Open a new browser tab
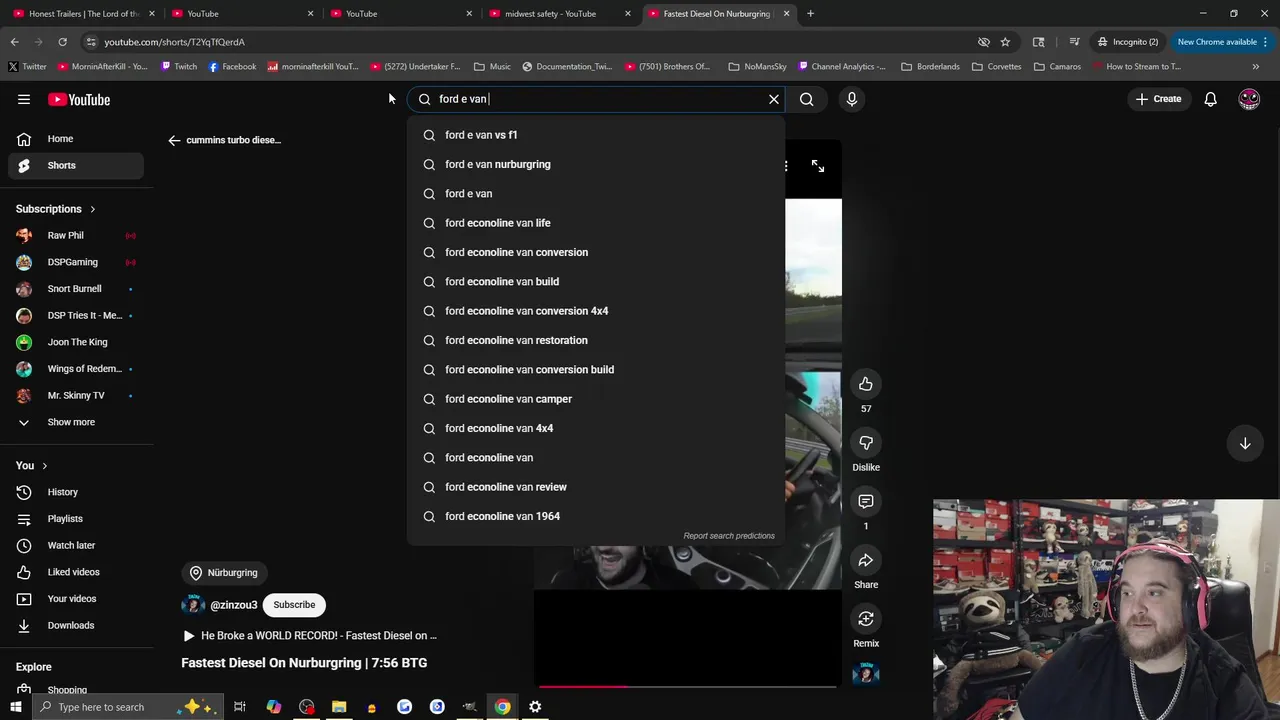Viewport: 1280px width, 720px height. [x=810, y=14]
